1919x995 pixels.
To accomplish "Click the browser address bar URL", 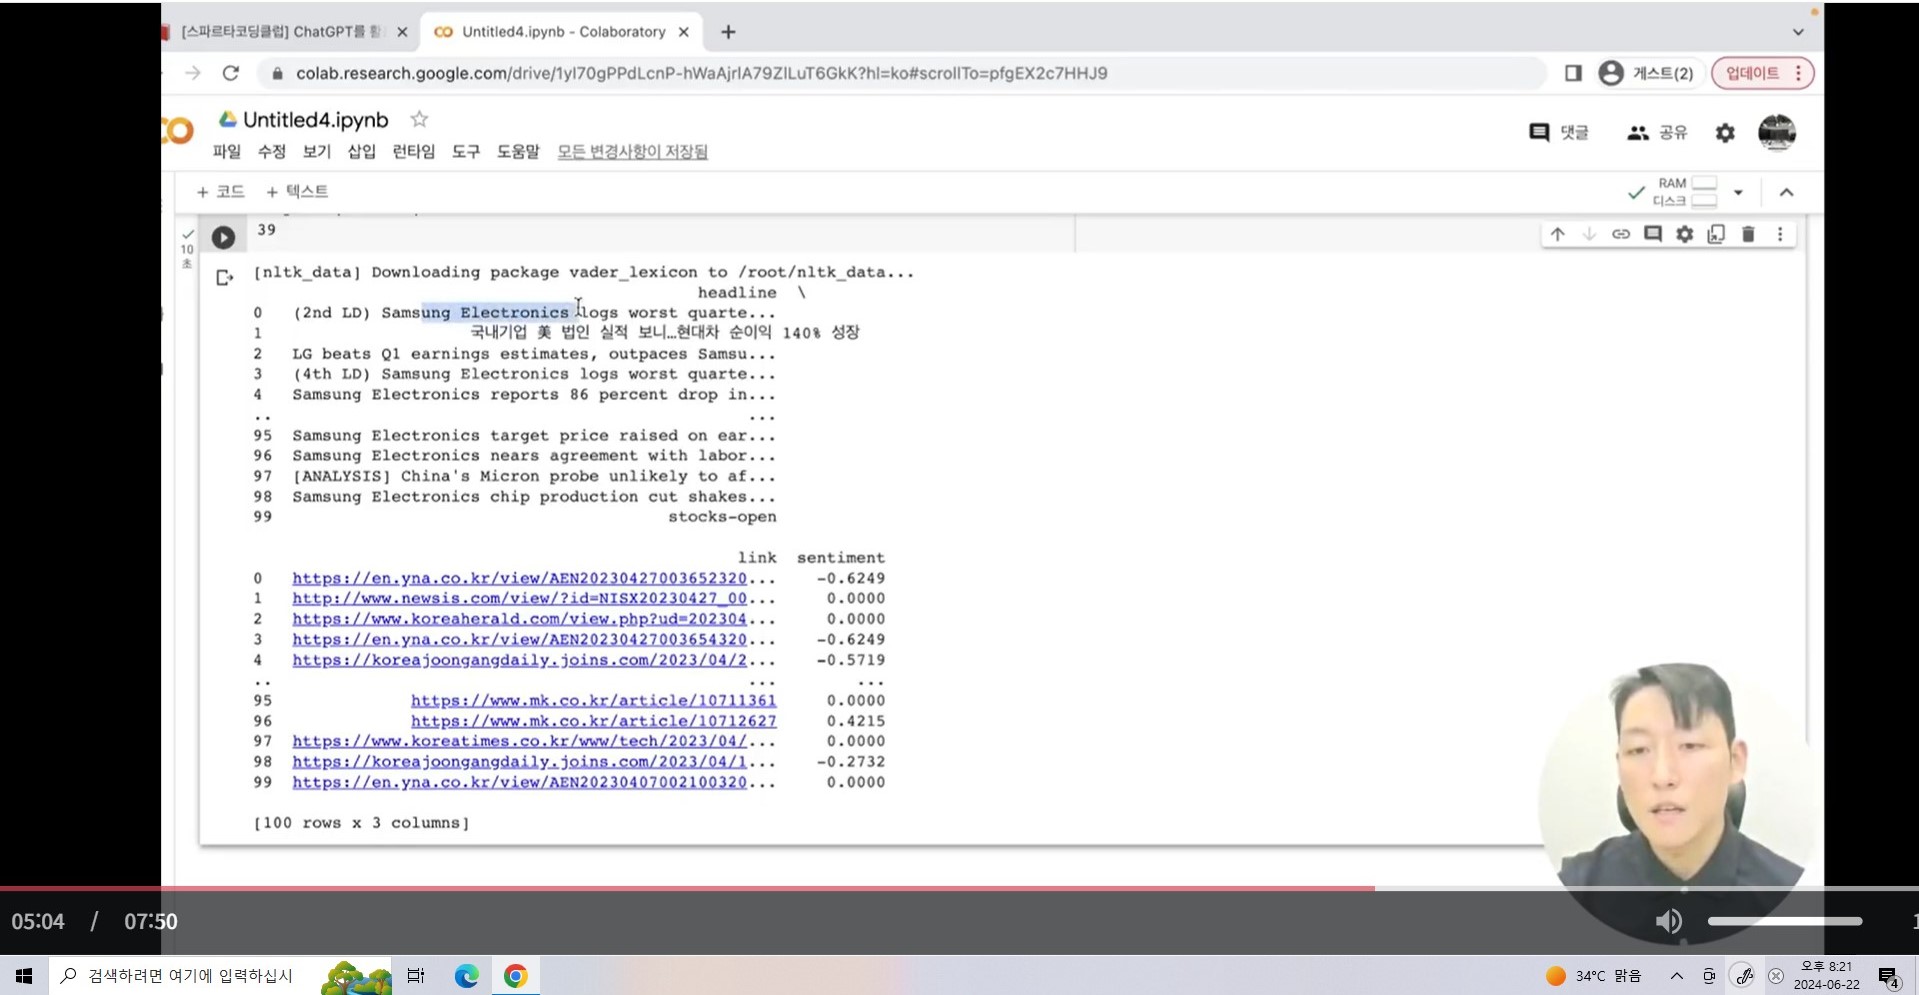I will (x=701, y=73).
